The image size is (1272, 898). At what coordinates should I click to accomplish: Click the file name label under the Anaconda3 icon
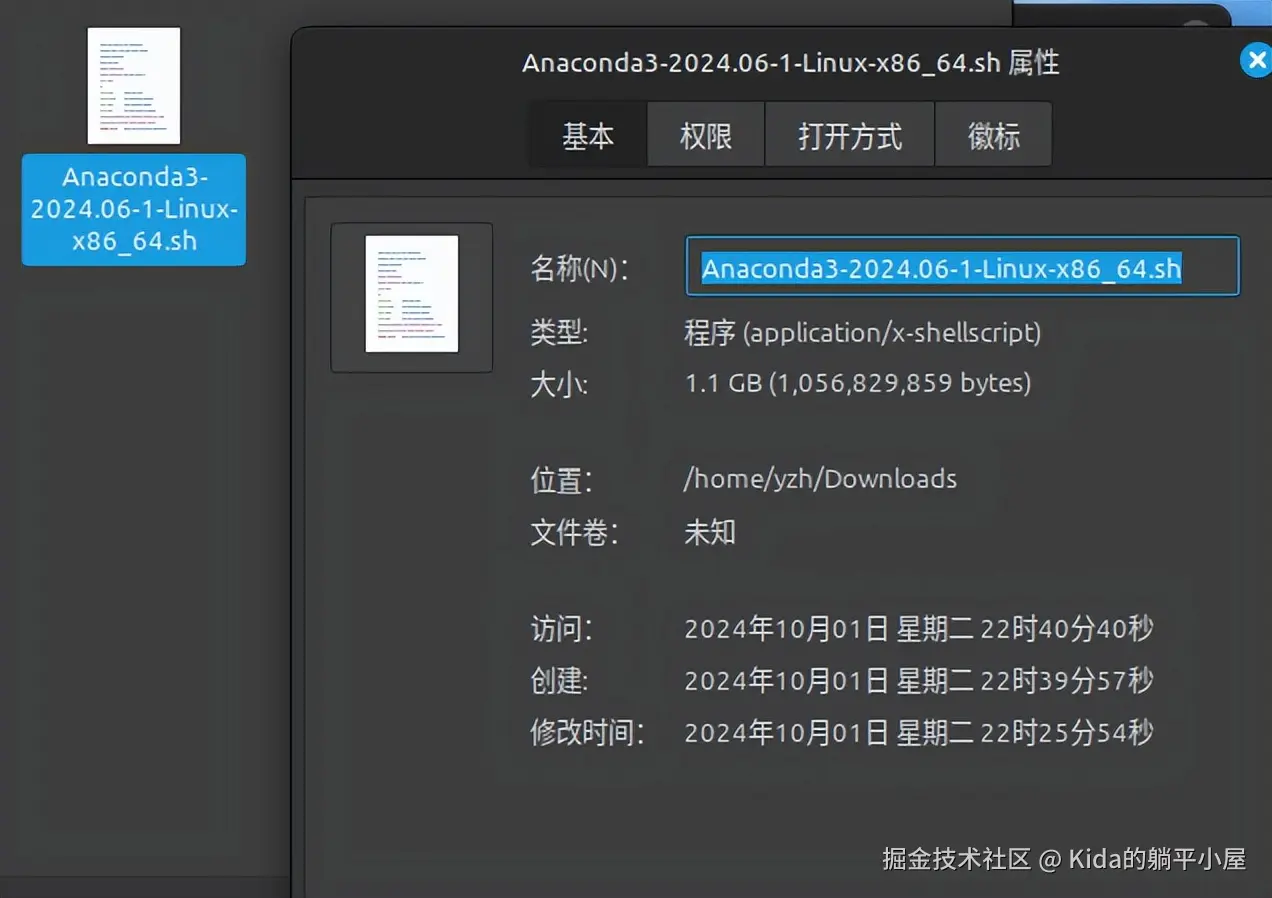(134, 209)
